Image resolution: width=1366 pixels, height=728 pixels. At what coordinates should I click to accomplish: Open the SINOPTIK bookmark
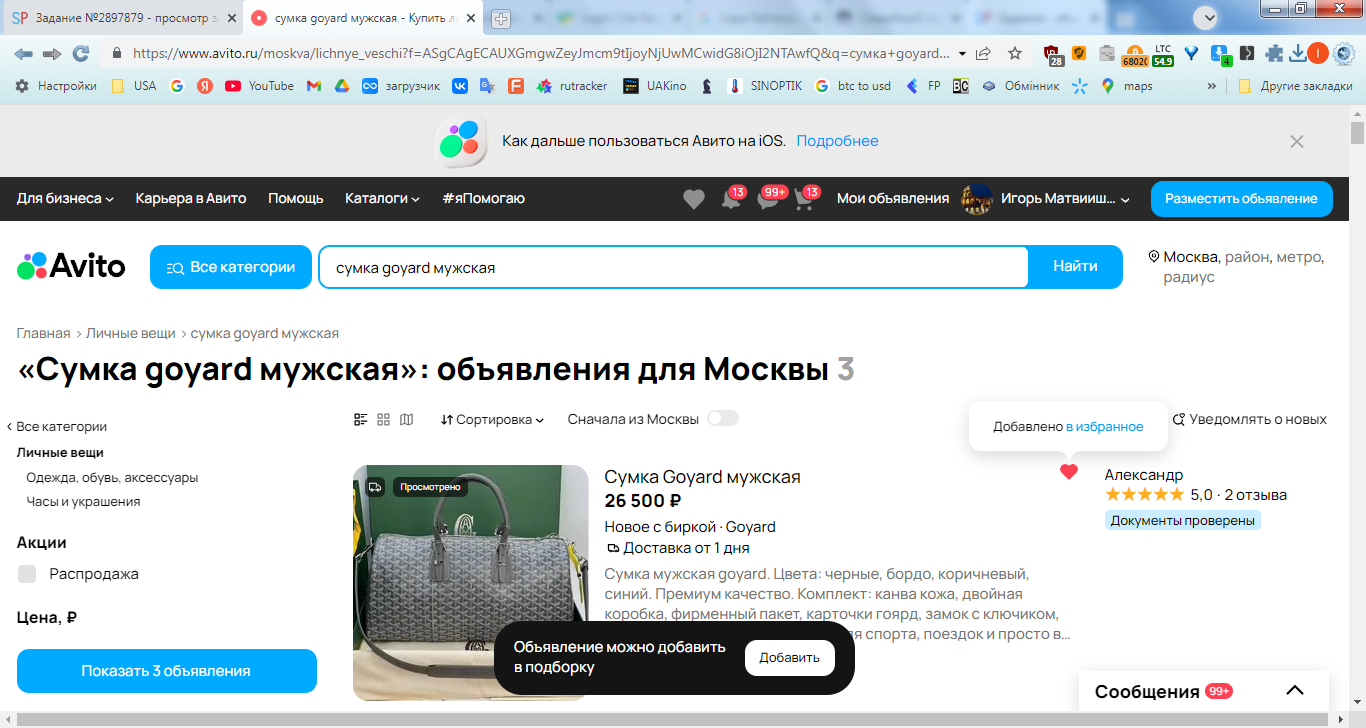click(765, 86)
